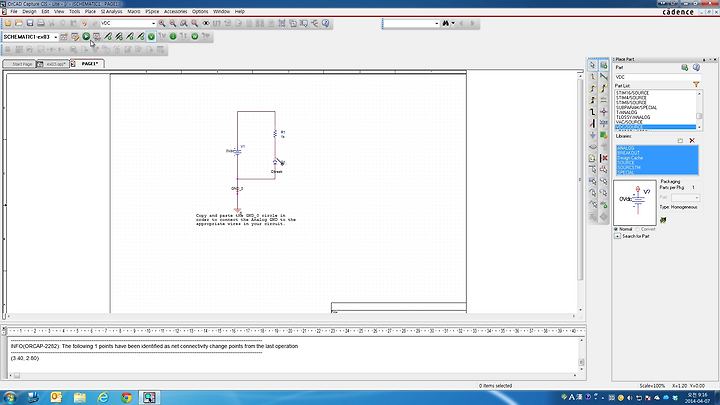Select the Design Cache library

(630, 158)
